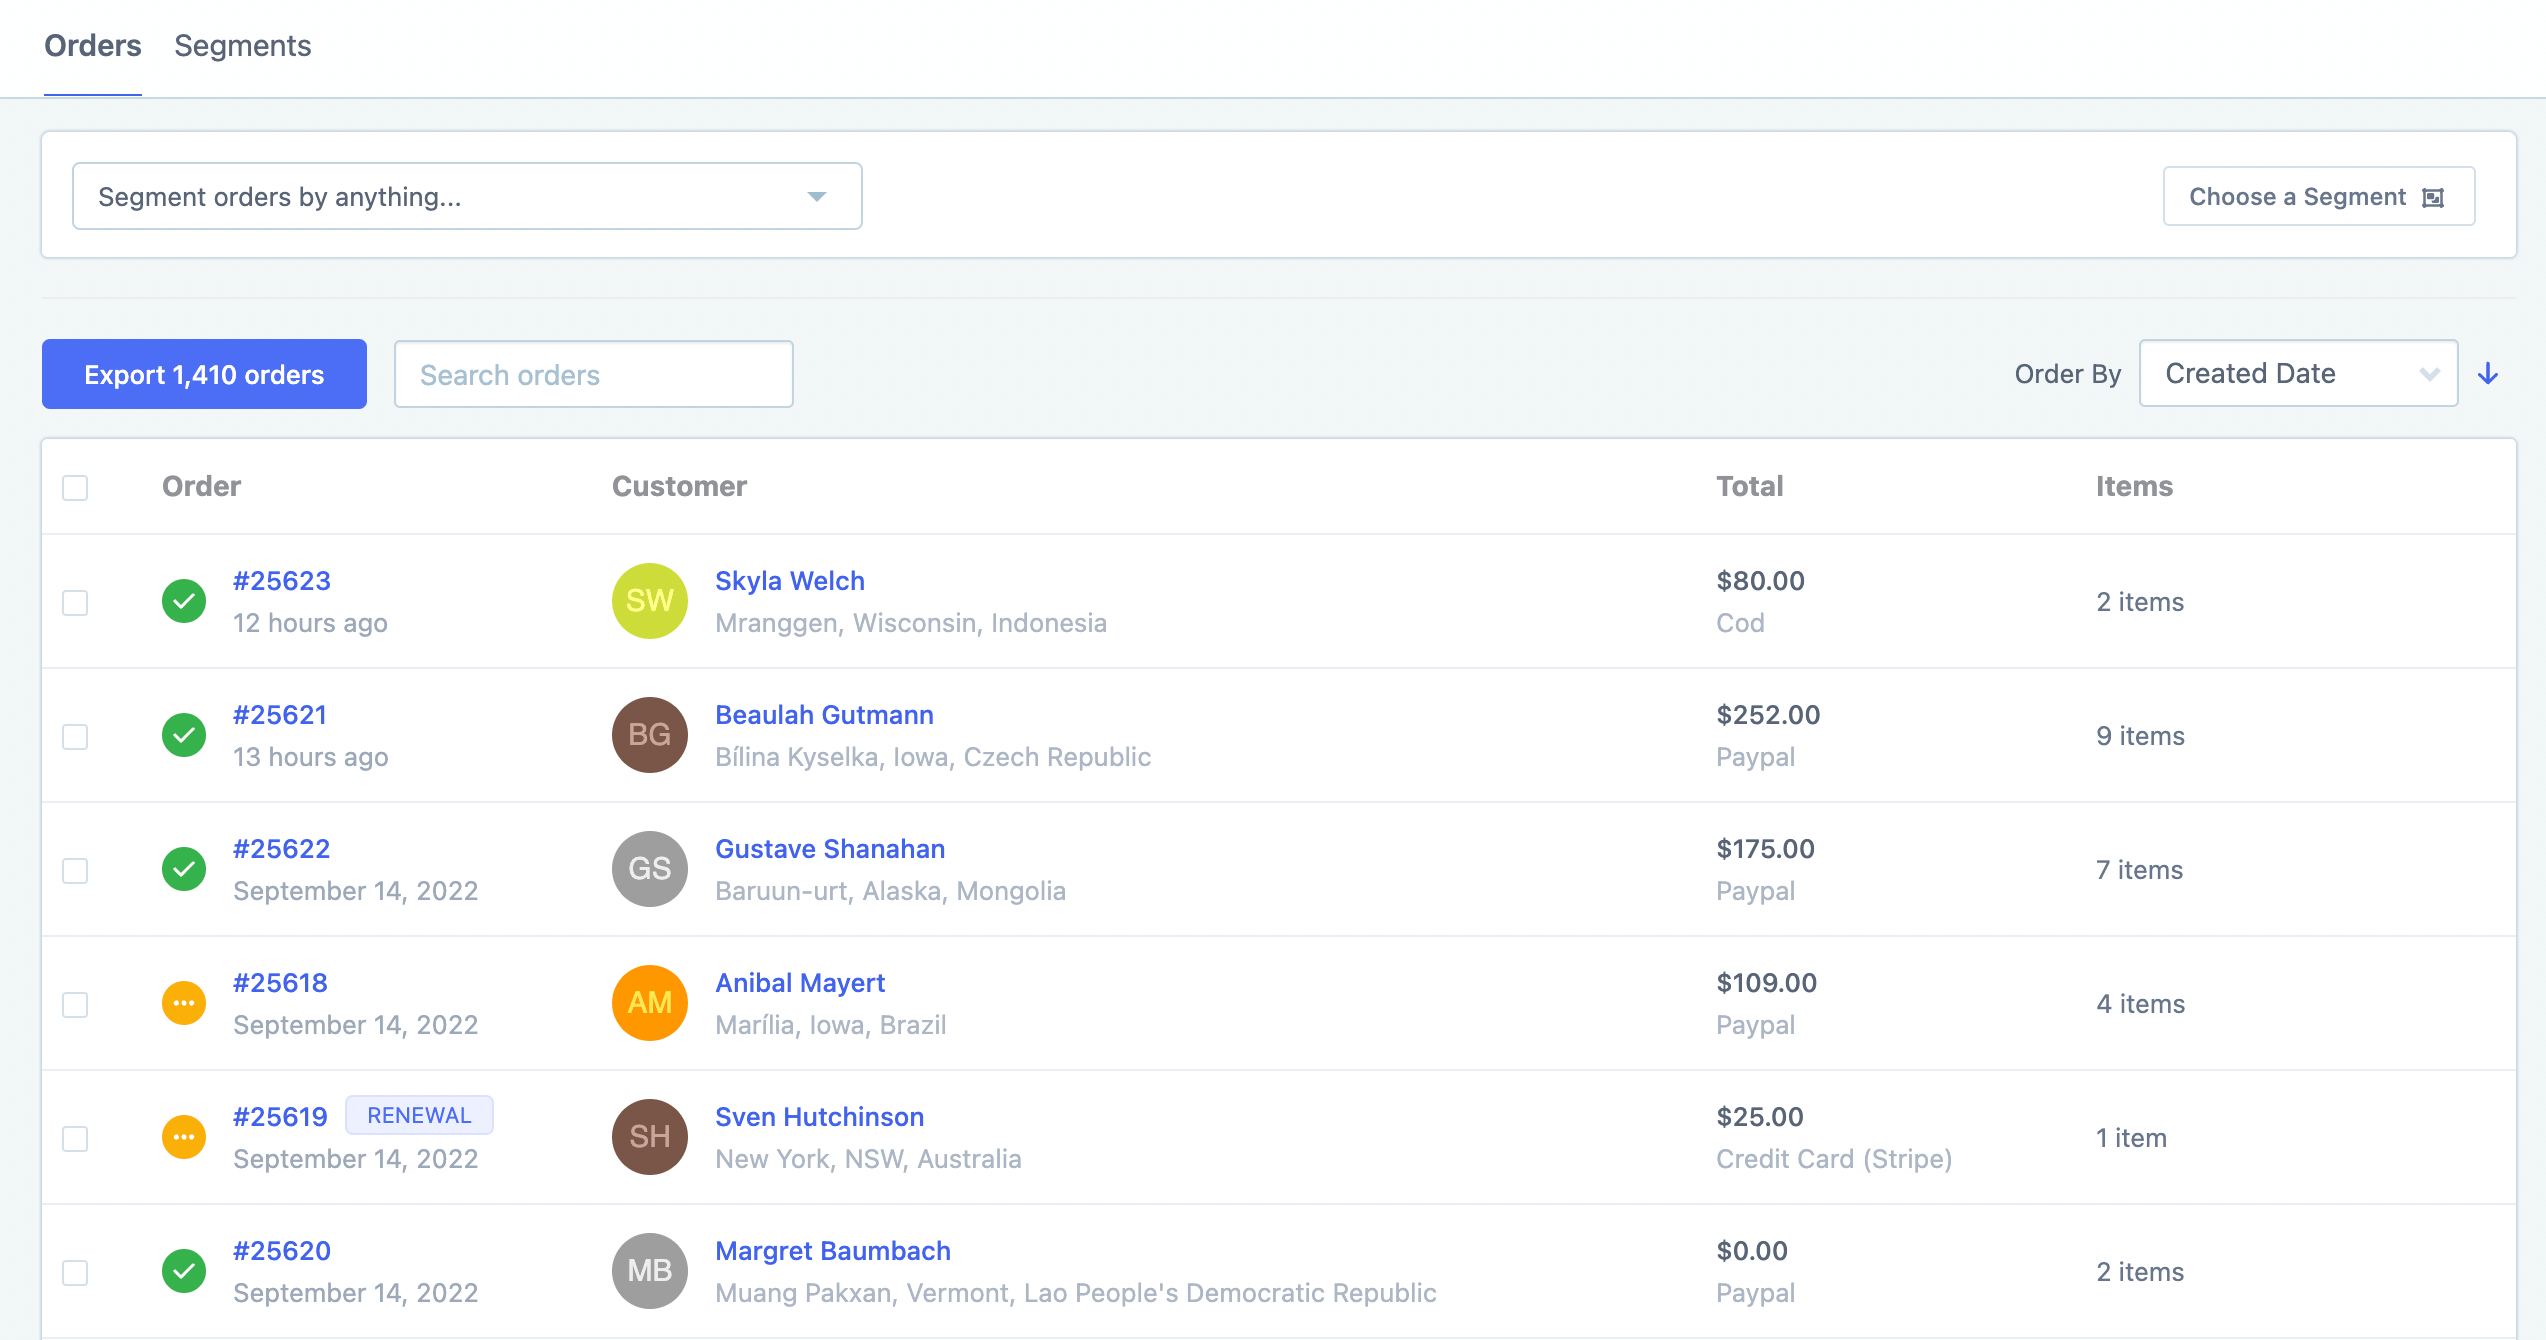The width and height of the screenshot is (2546, 1340).
Task: Click Margret Baumbach's MB avatar
Action: tap(649, 1271)
